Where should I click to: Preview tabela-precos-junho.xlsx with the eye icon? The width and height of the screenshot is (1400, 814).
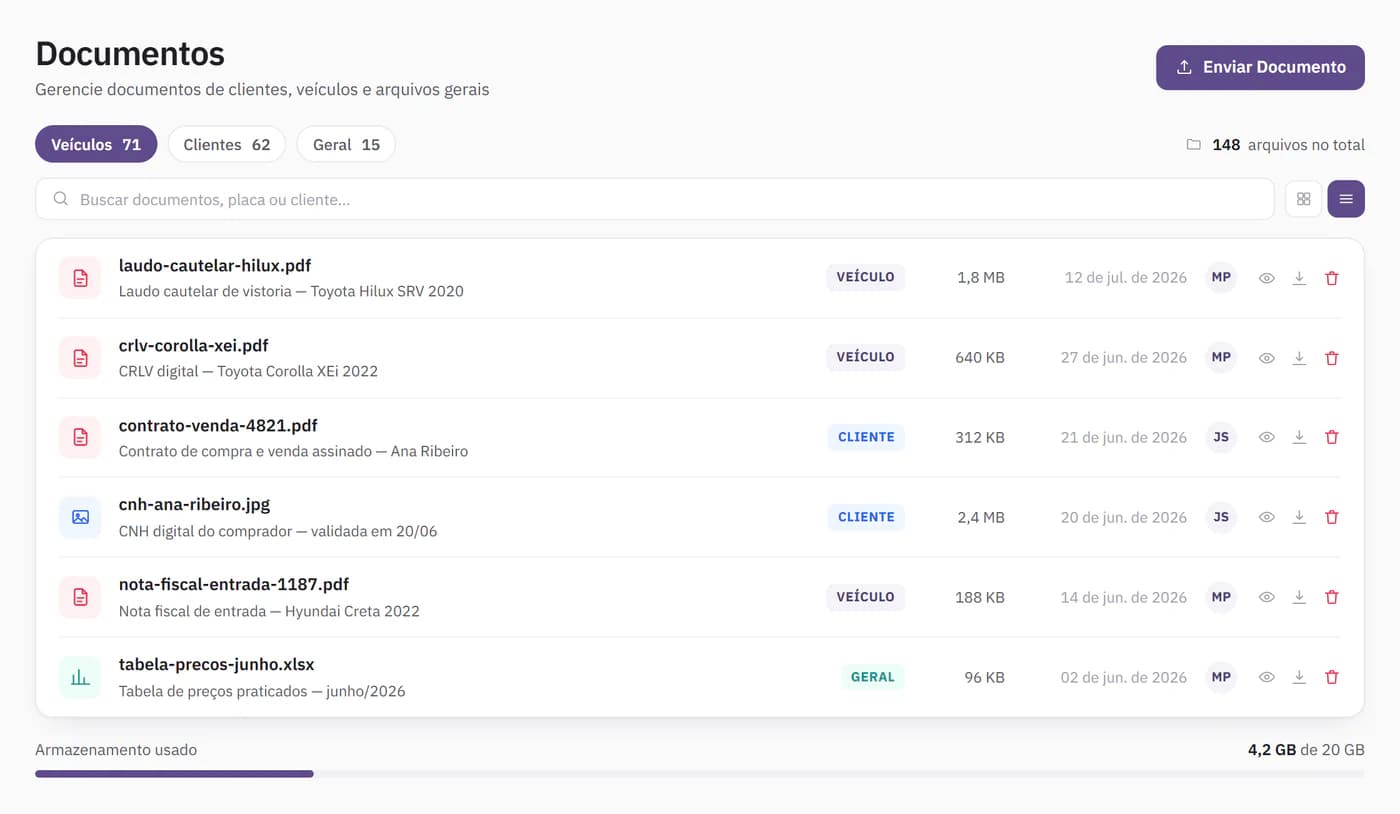[1266, 677]
